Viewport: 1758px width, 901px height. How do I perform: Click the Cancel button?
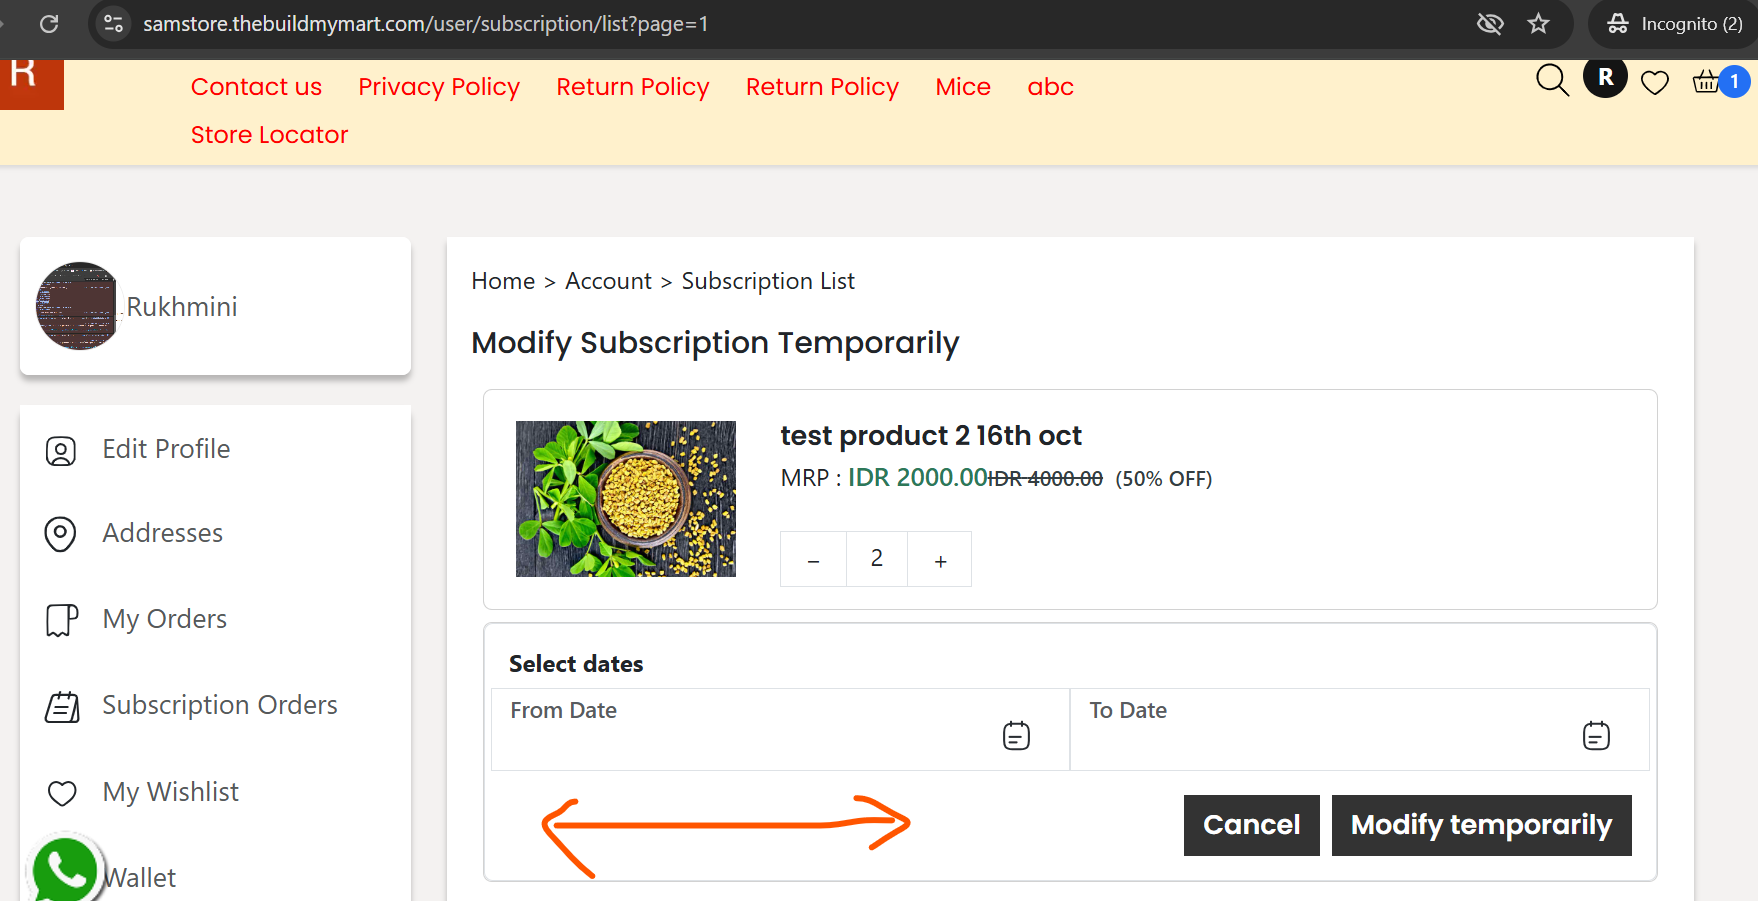pyautogui.click(x=1251, y=825)
